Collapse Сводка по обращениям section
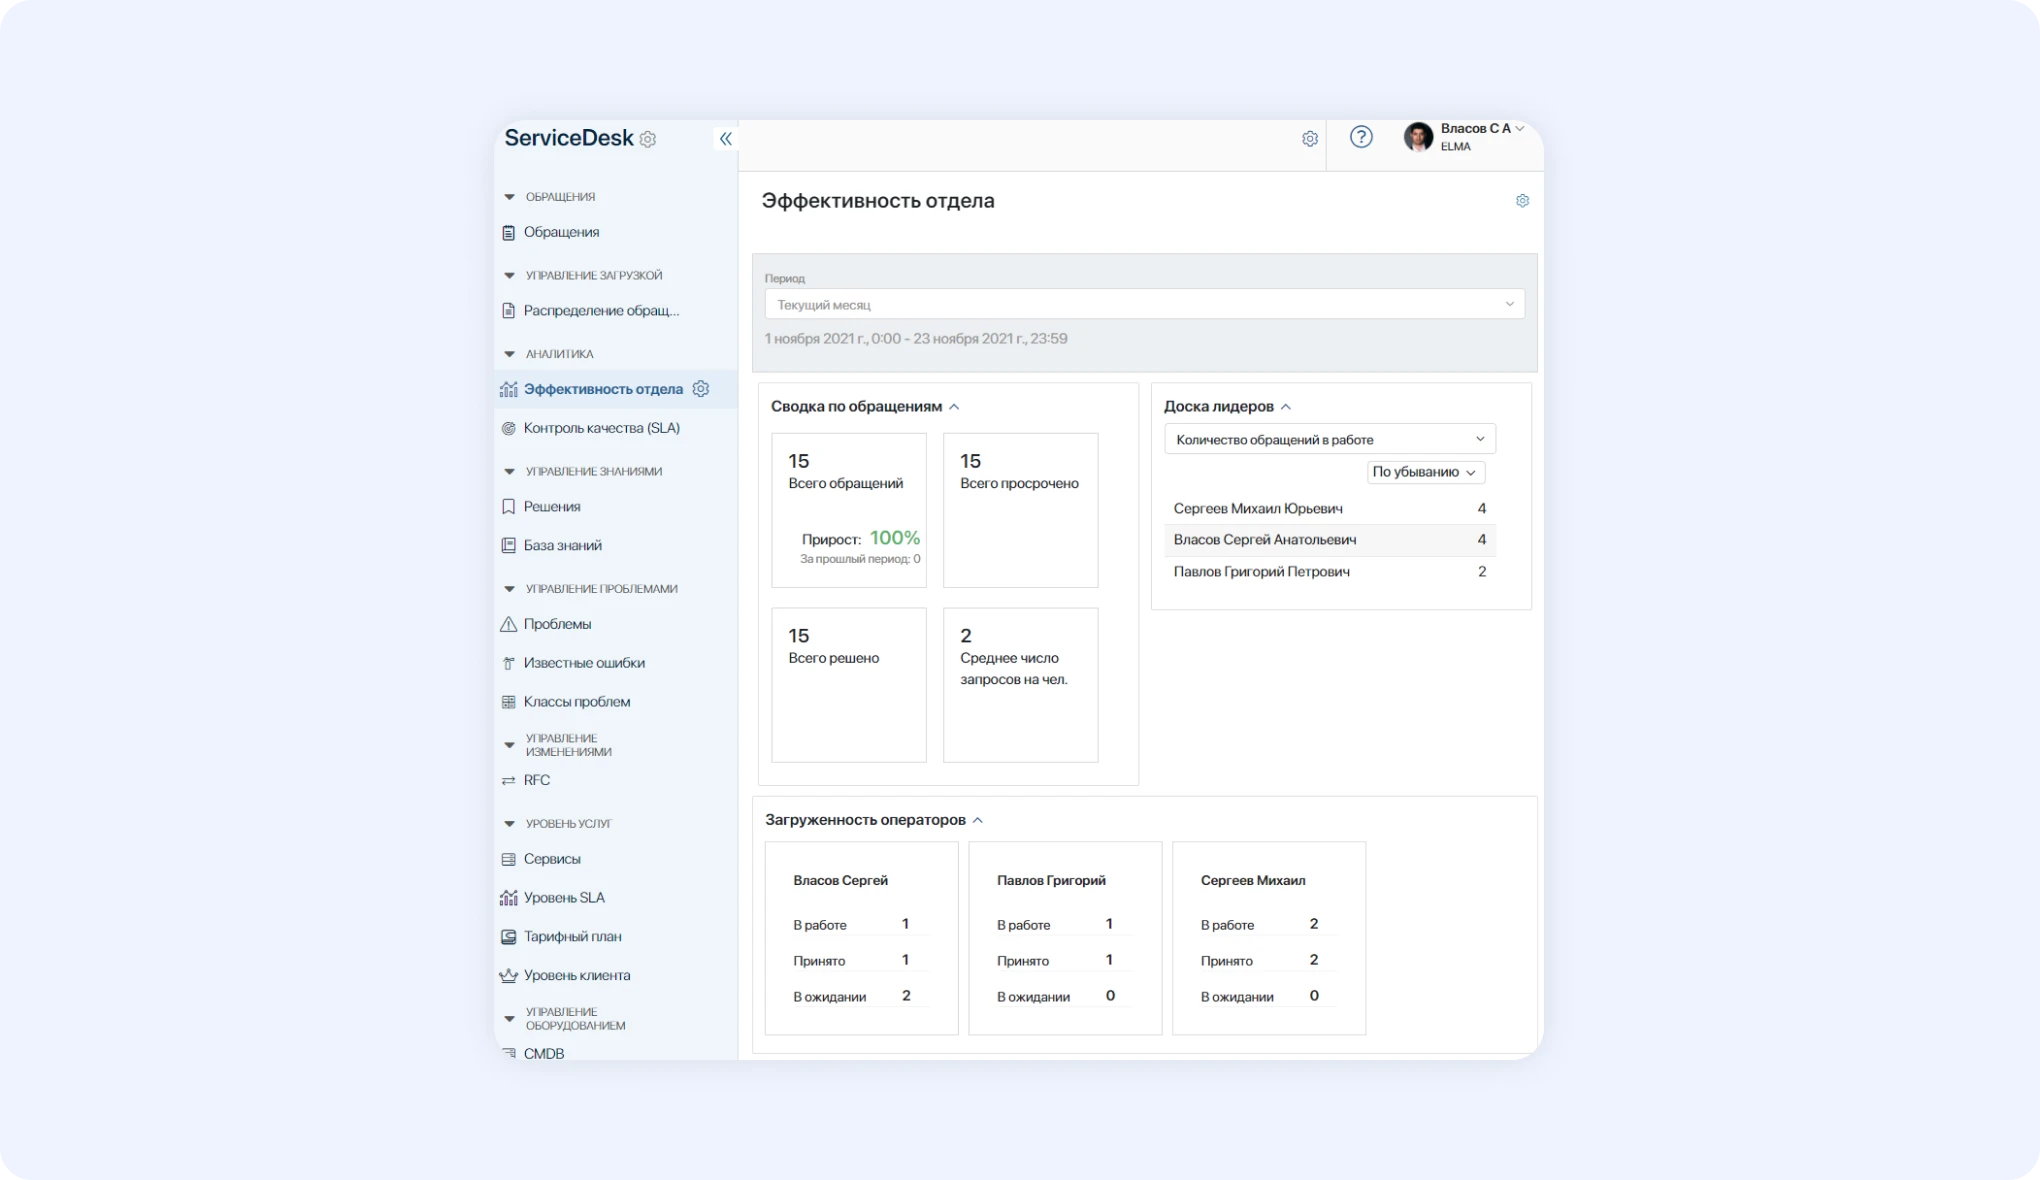Image resolution: width=2040 pixels, height=1180 pixels. click(954, 407)
